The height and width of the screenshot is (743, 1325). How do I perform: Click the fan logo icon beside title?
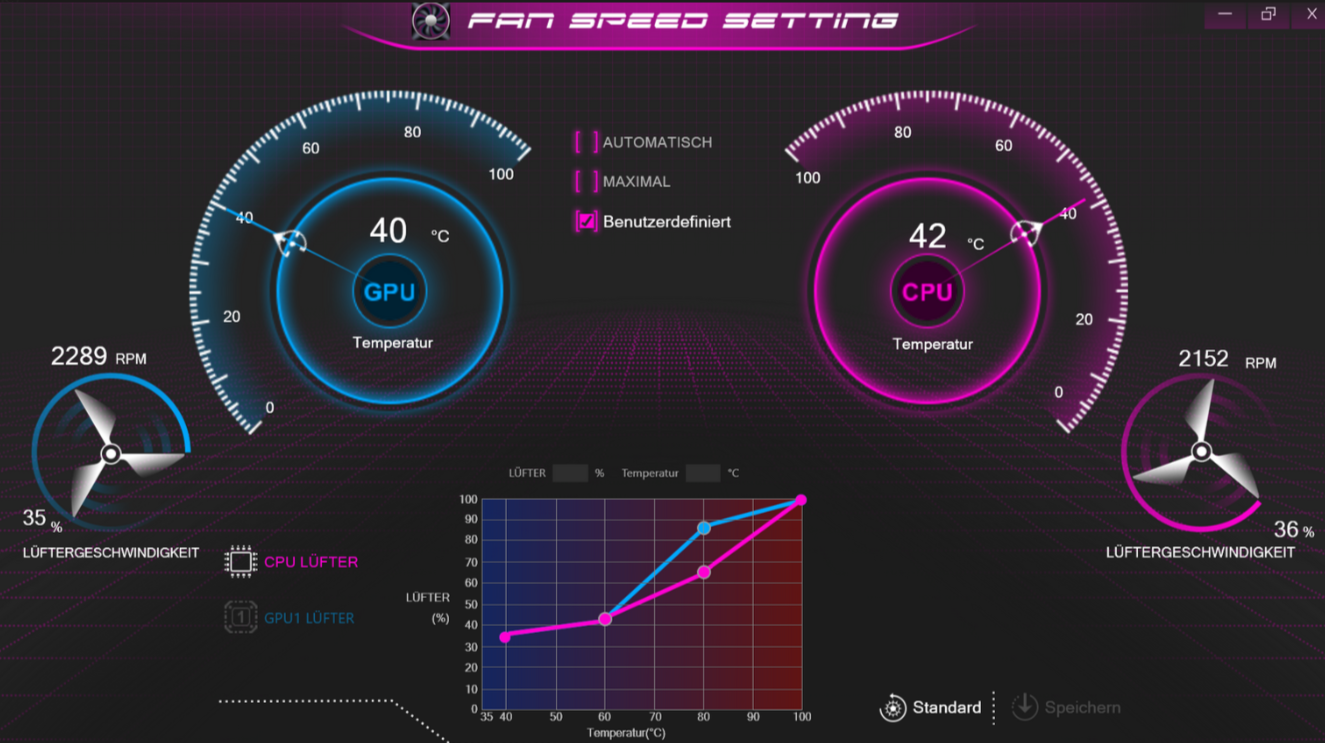pyautogui.click(x=431, y=21)
